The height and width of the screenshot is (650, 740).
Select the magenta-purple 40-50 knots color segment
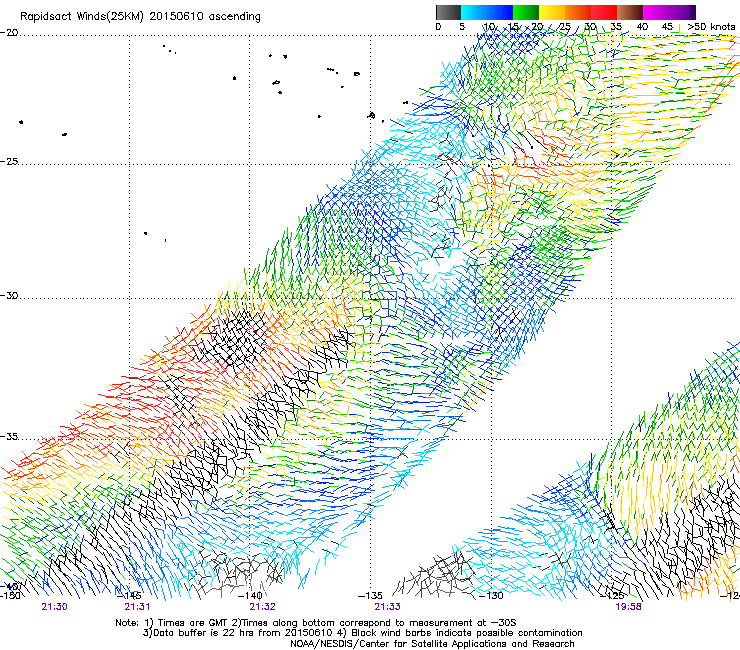pos(669,12)
